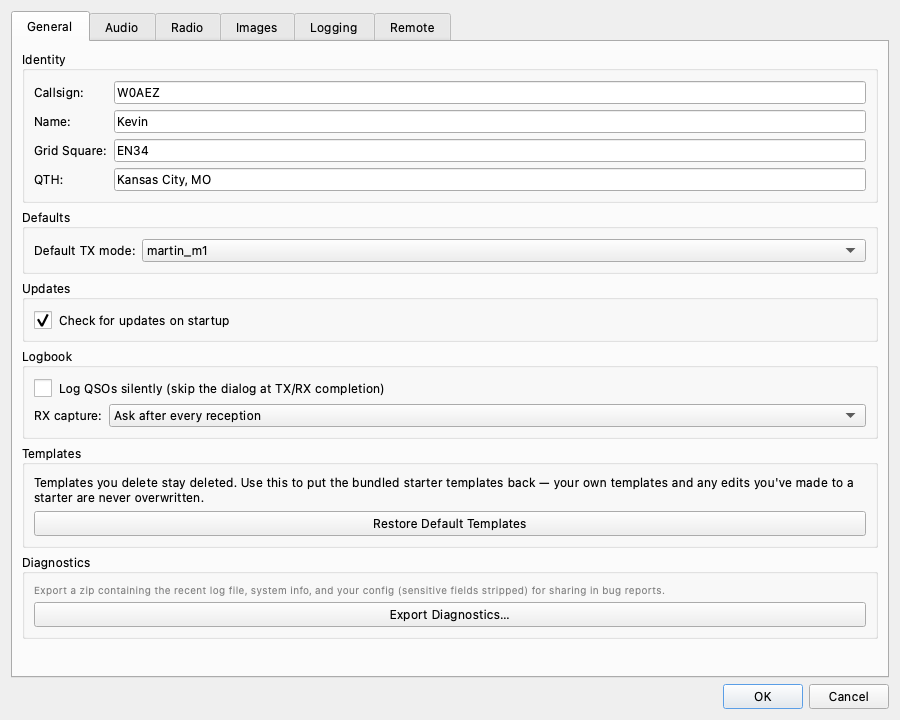Click the 'Name:' label
Image resolution: width=900 pixels, height=720 pixels.
(52, 122)
